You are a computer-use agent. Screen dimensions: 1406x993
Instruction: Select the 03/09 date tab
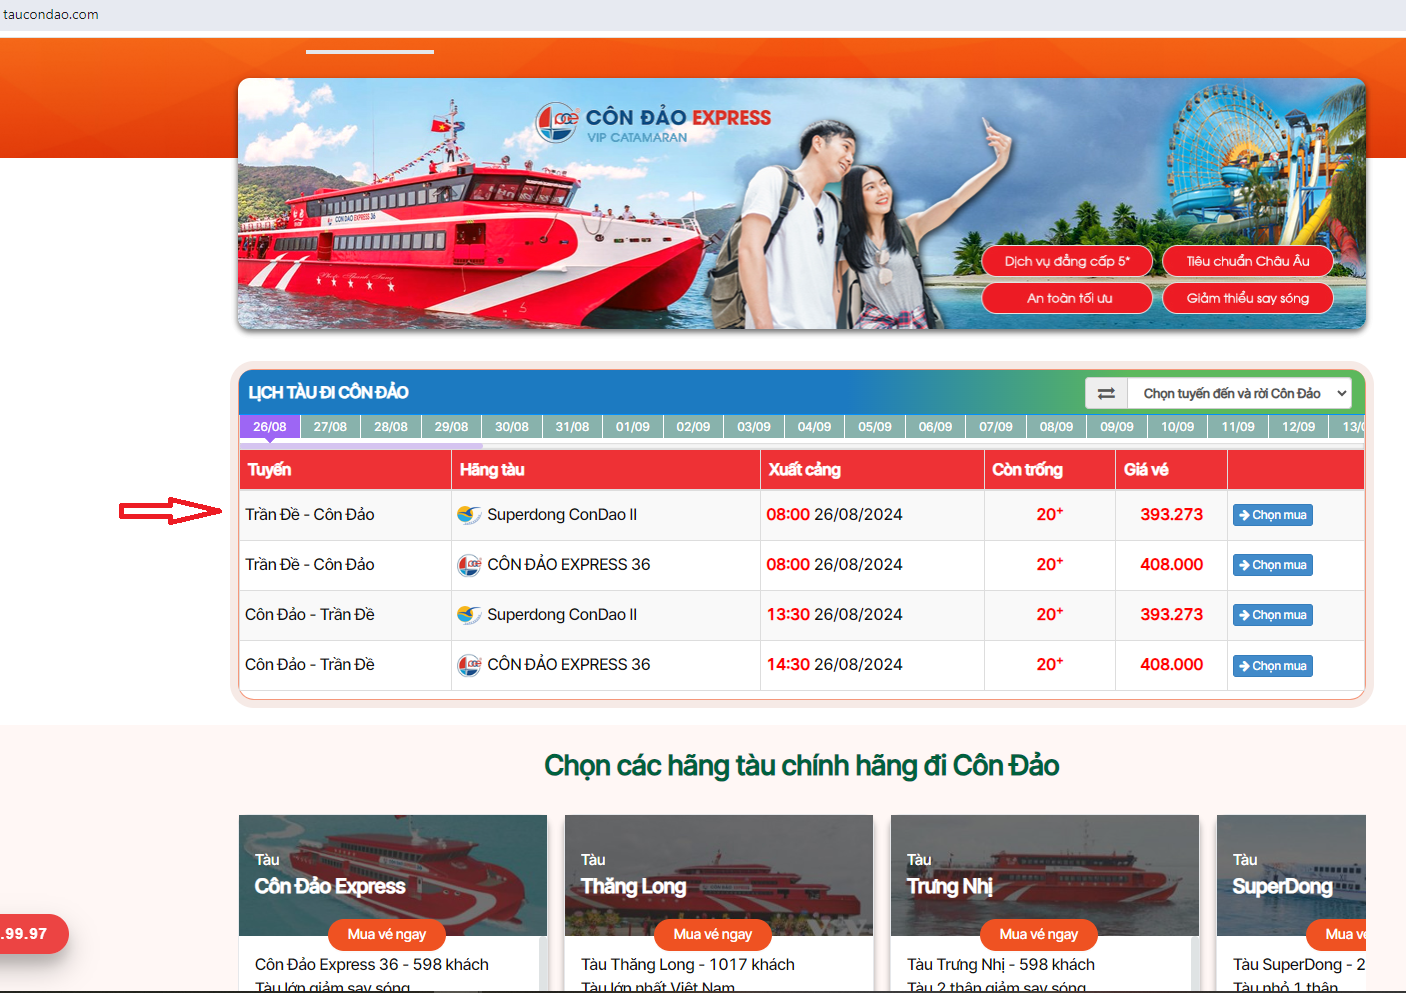click(x=754, y=427)
